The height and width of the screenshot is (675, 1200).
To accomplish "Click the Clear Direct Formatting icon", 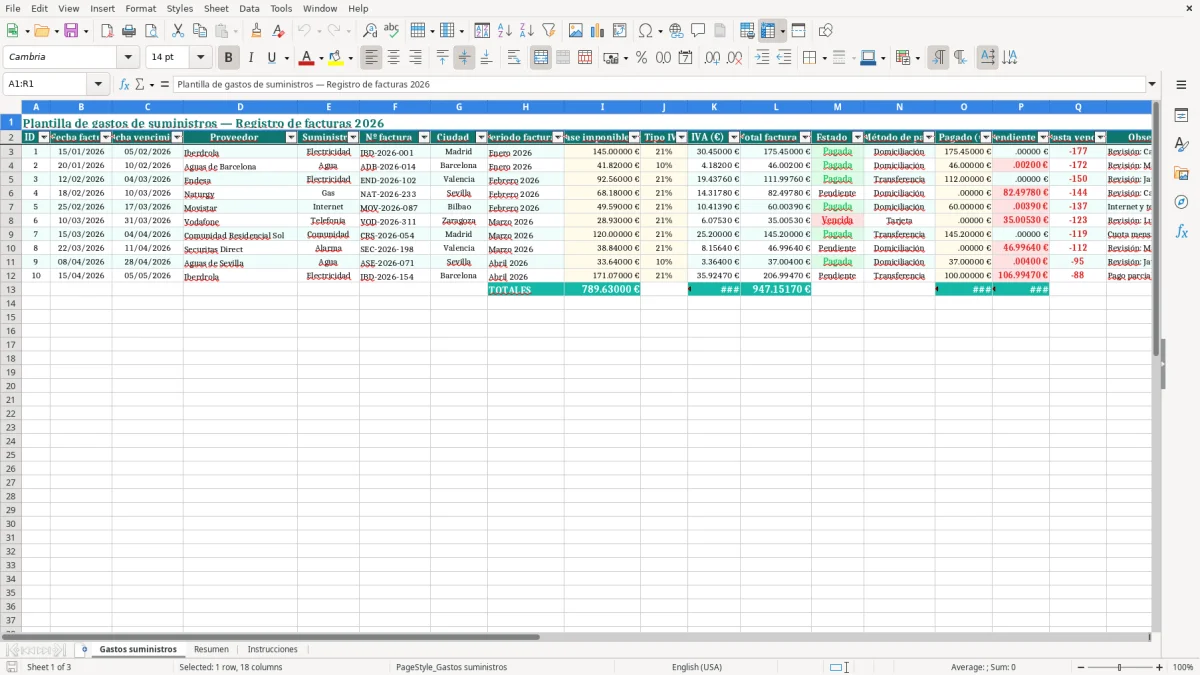I will (278, 31).
